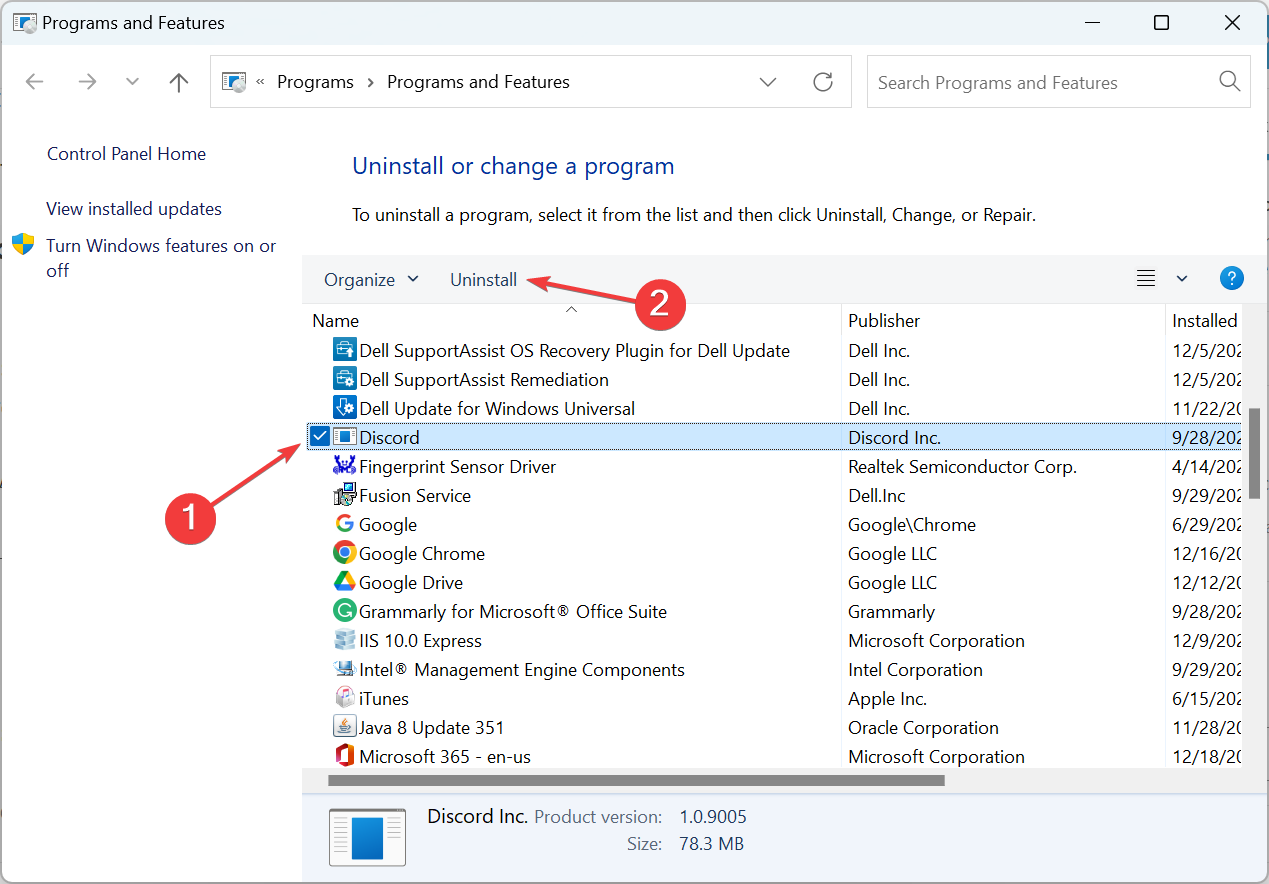The width and height of the screenshot is (1269, 884).
Task: Click the Discord details pane thumbnail
Action: pyautogui.click(x=367, y=837)
